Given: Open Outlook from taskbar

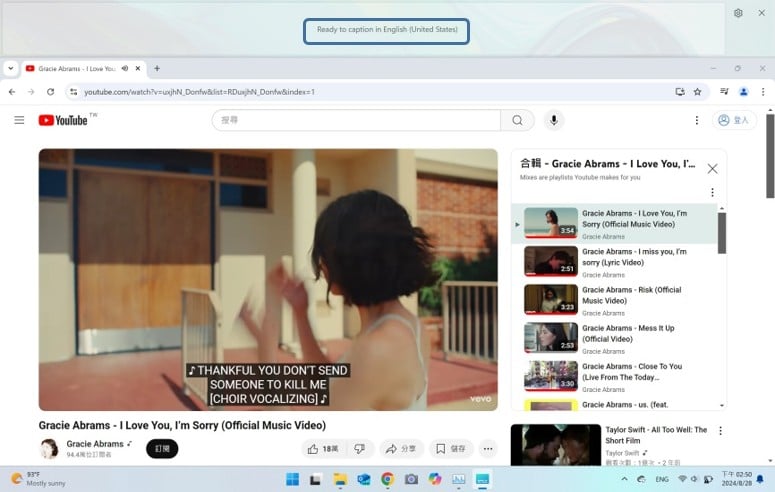Looking at the screenshot, I should 363,479.
